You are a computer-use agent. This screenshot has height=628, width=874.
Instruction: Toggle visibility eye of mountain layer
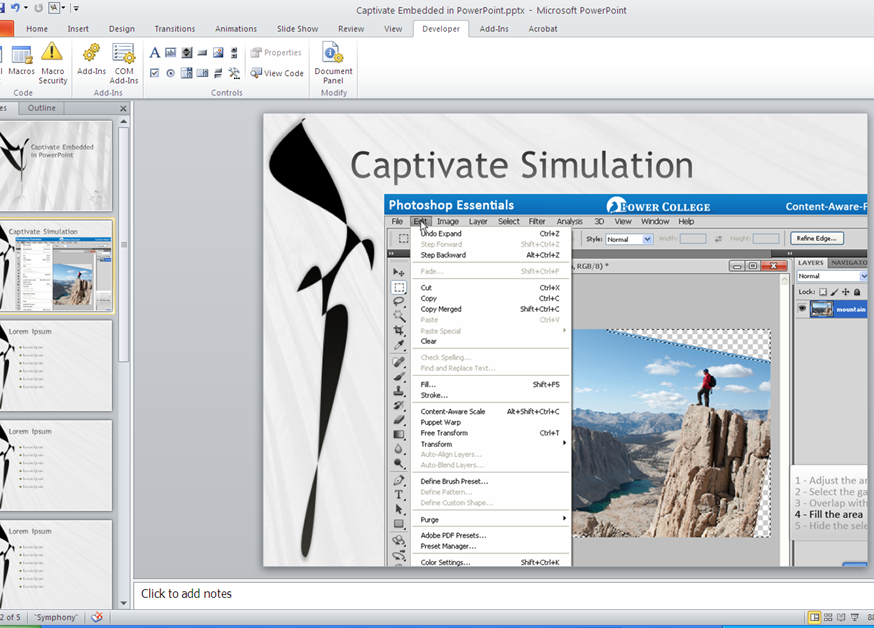[802, 309]
